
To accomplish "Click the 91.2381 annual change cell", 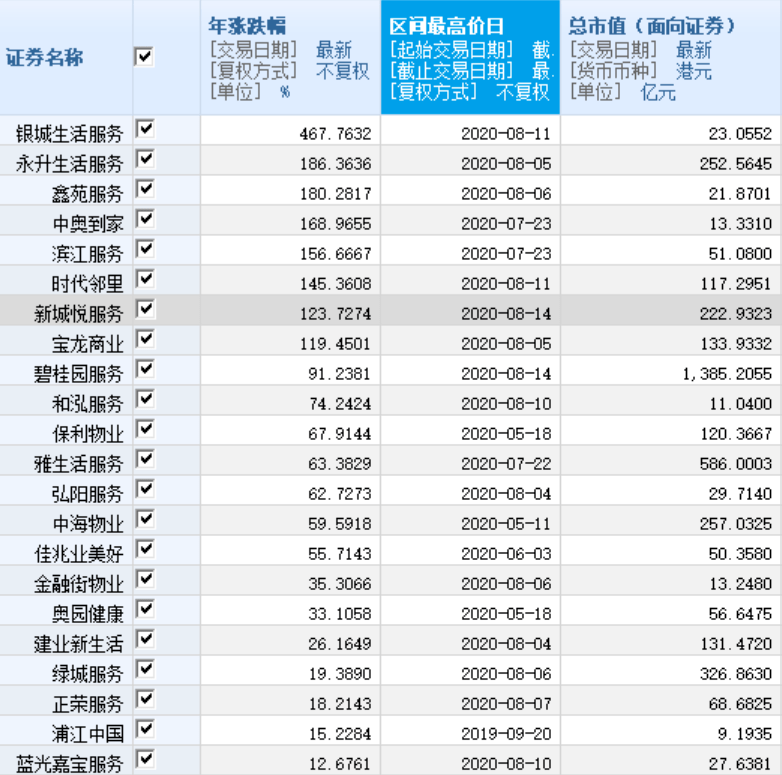I will [291, 371].
